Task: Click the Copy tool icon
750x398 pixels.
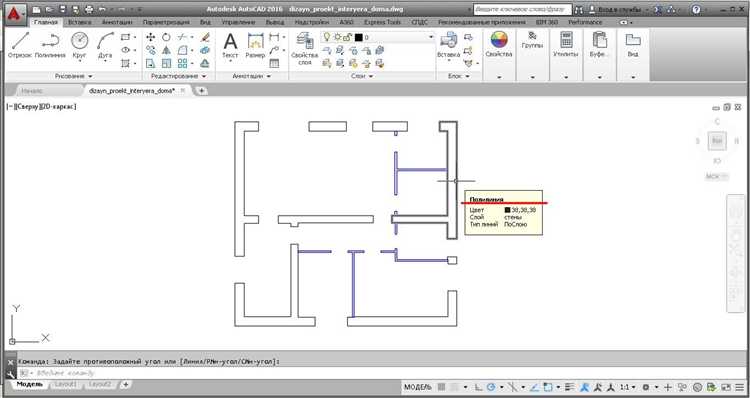Action: [x=150, y=50]
